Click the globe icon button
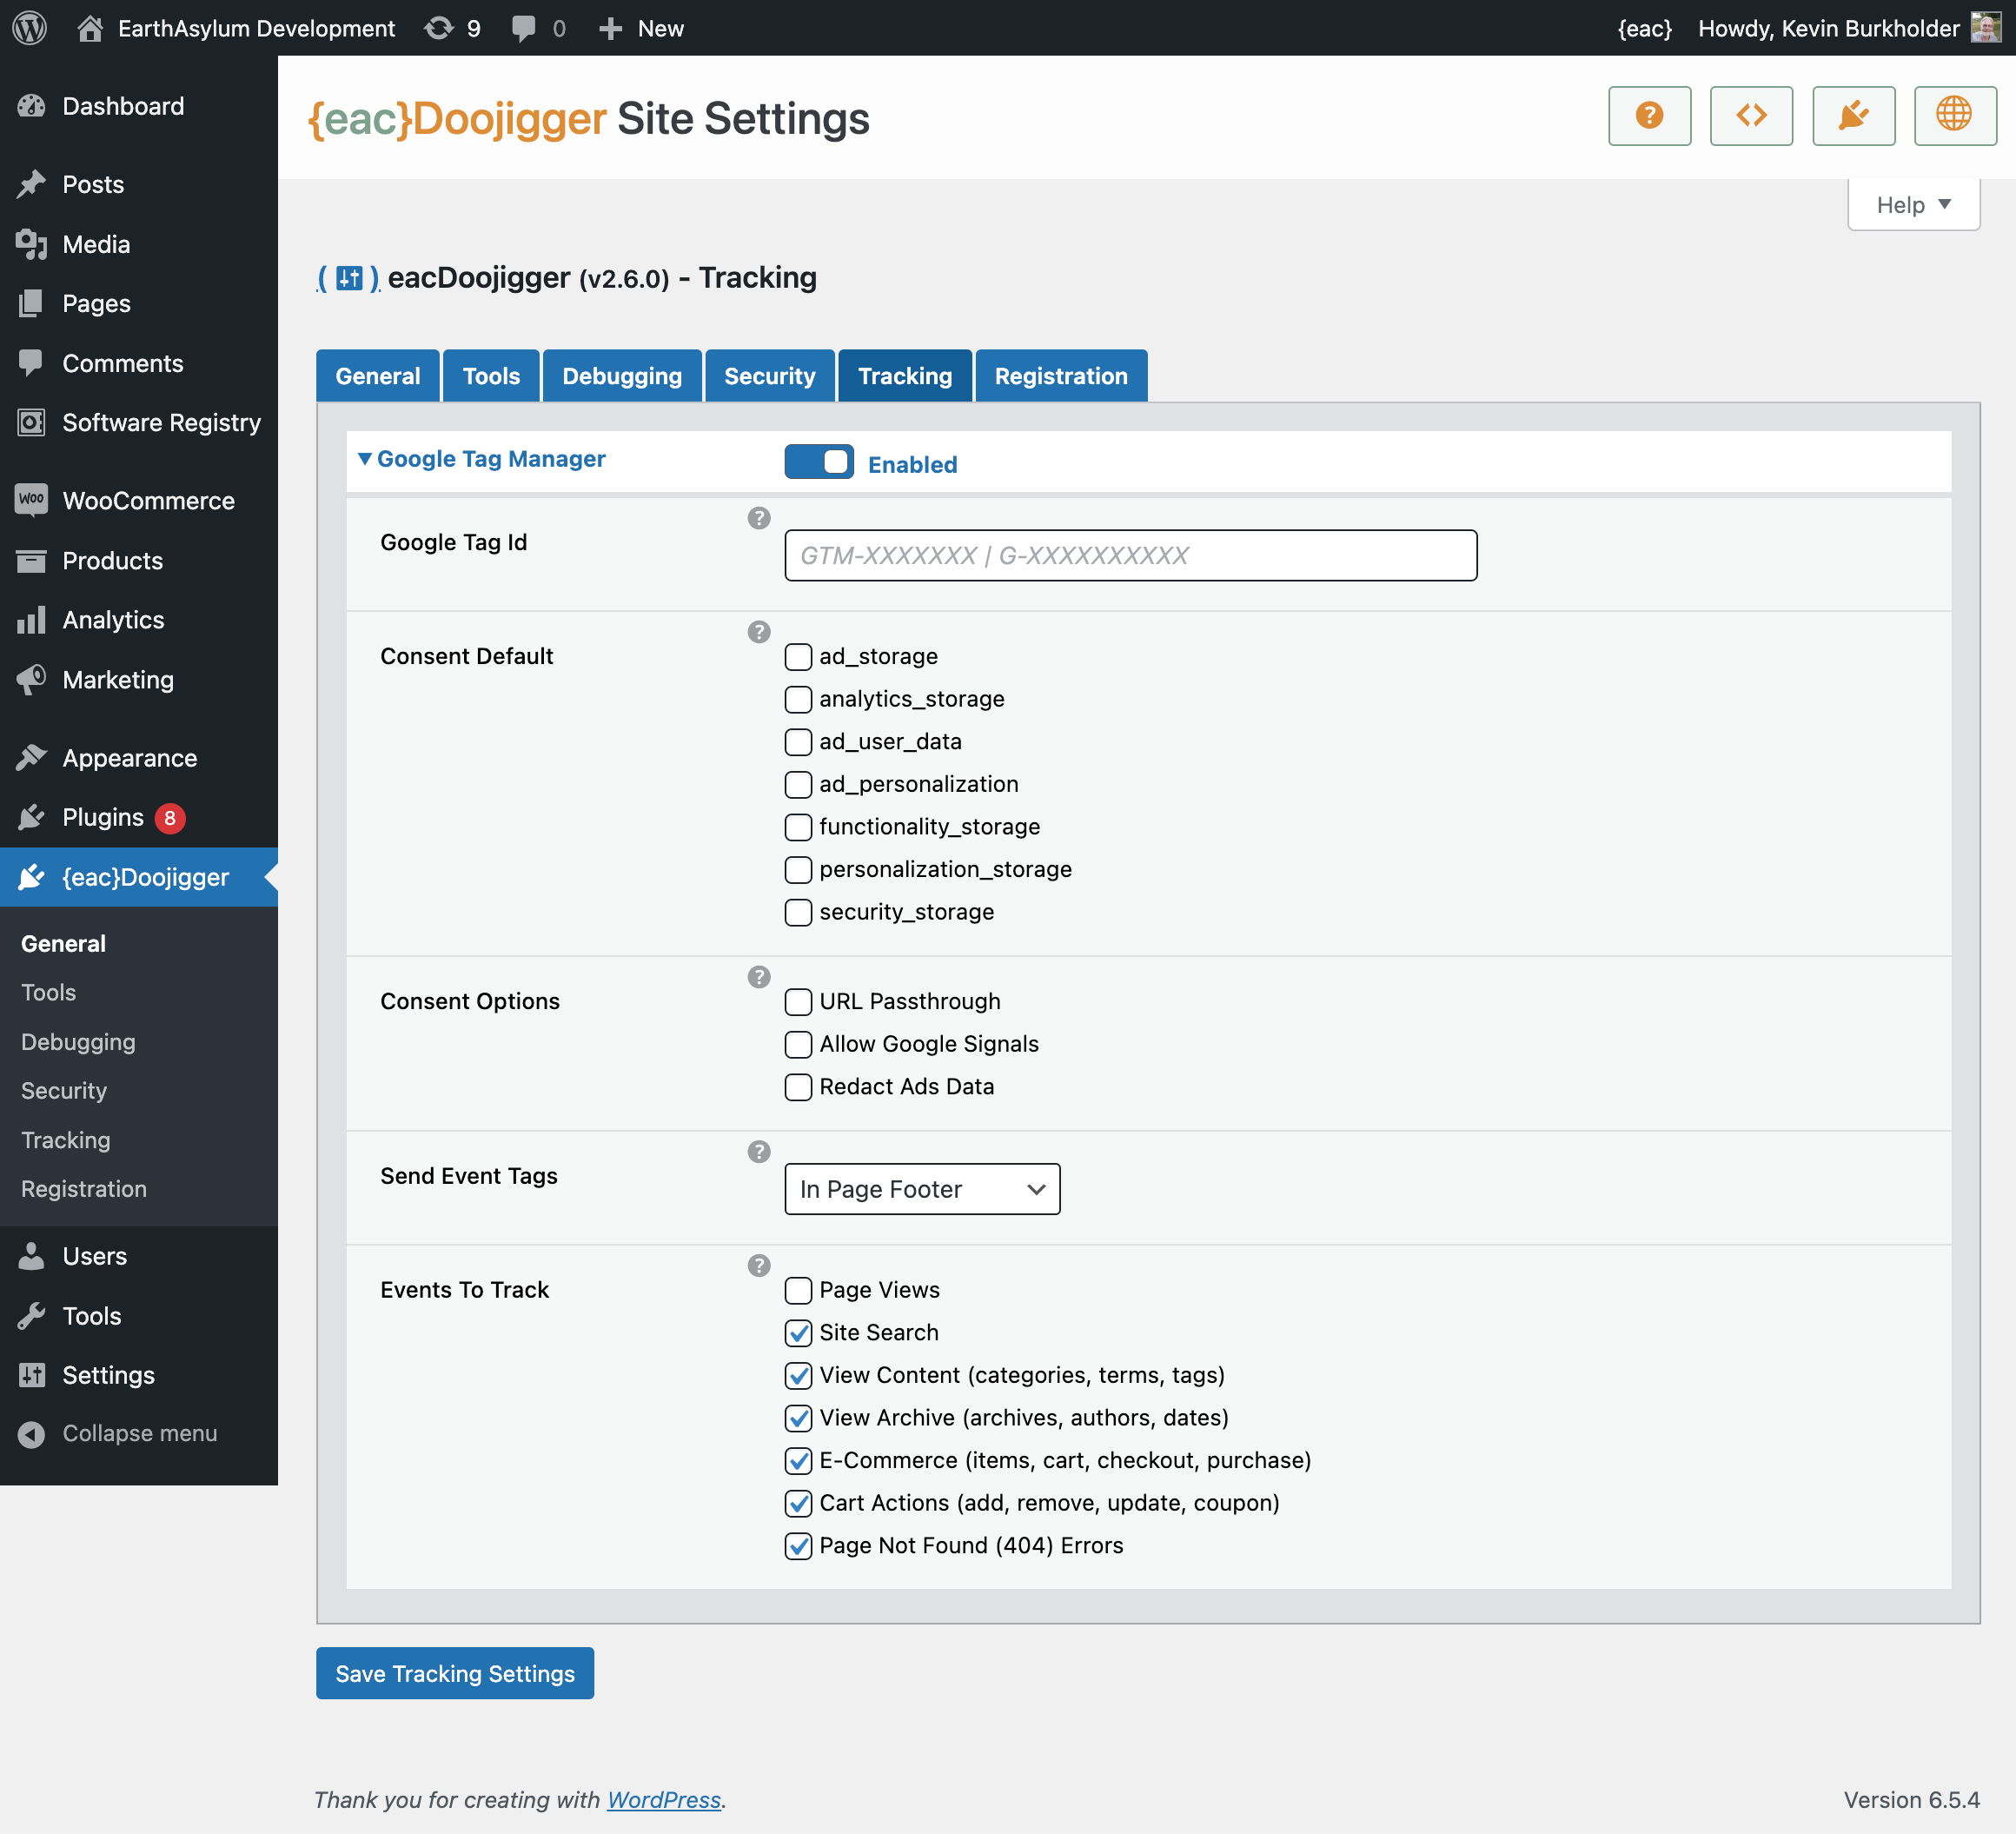This screenshot has width=2016, height=1834. coord(1954,116)
